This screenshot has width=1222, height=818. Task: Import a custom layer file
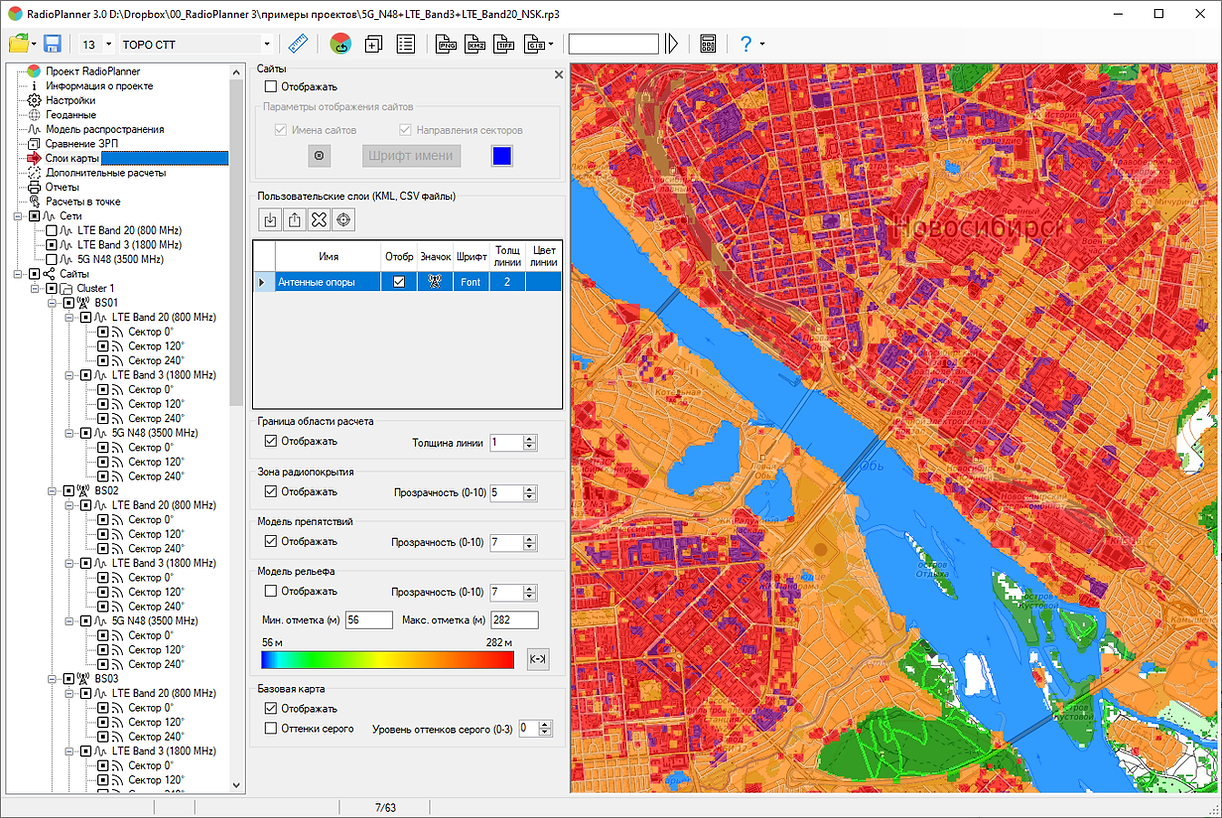click(x=270, y=220)
